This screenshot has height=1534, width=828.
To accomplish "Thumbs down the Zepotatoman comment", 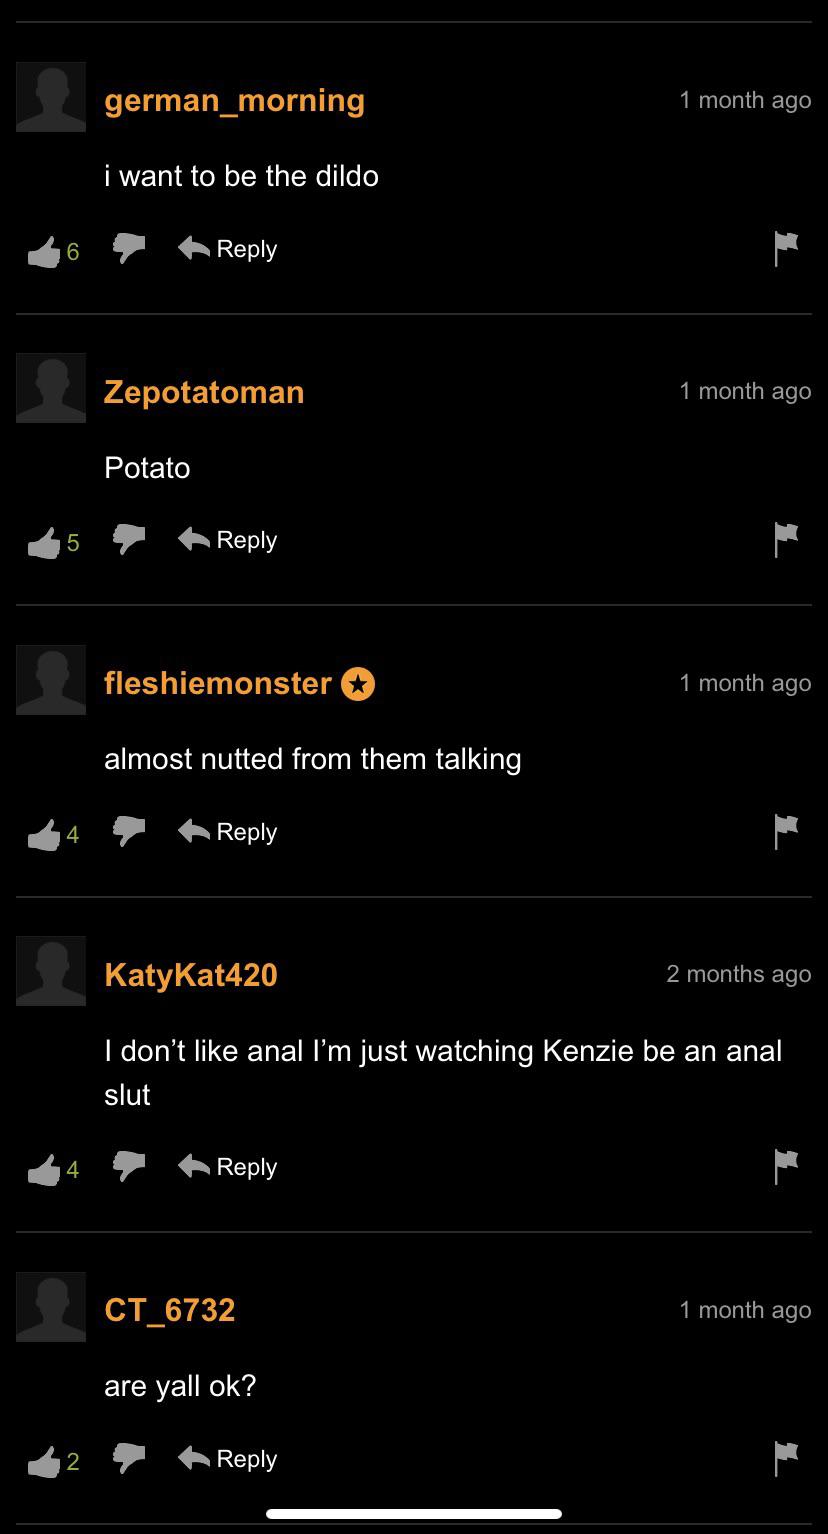I will pyautogui.click(x=129, y=540).
